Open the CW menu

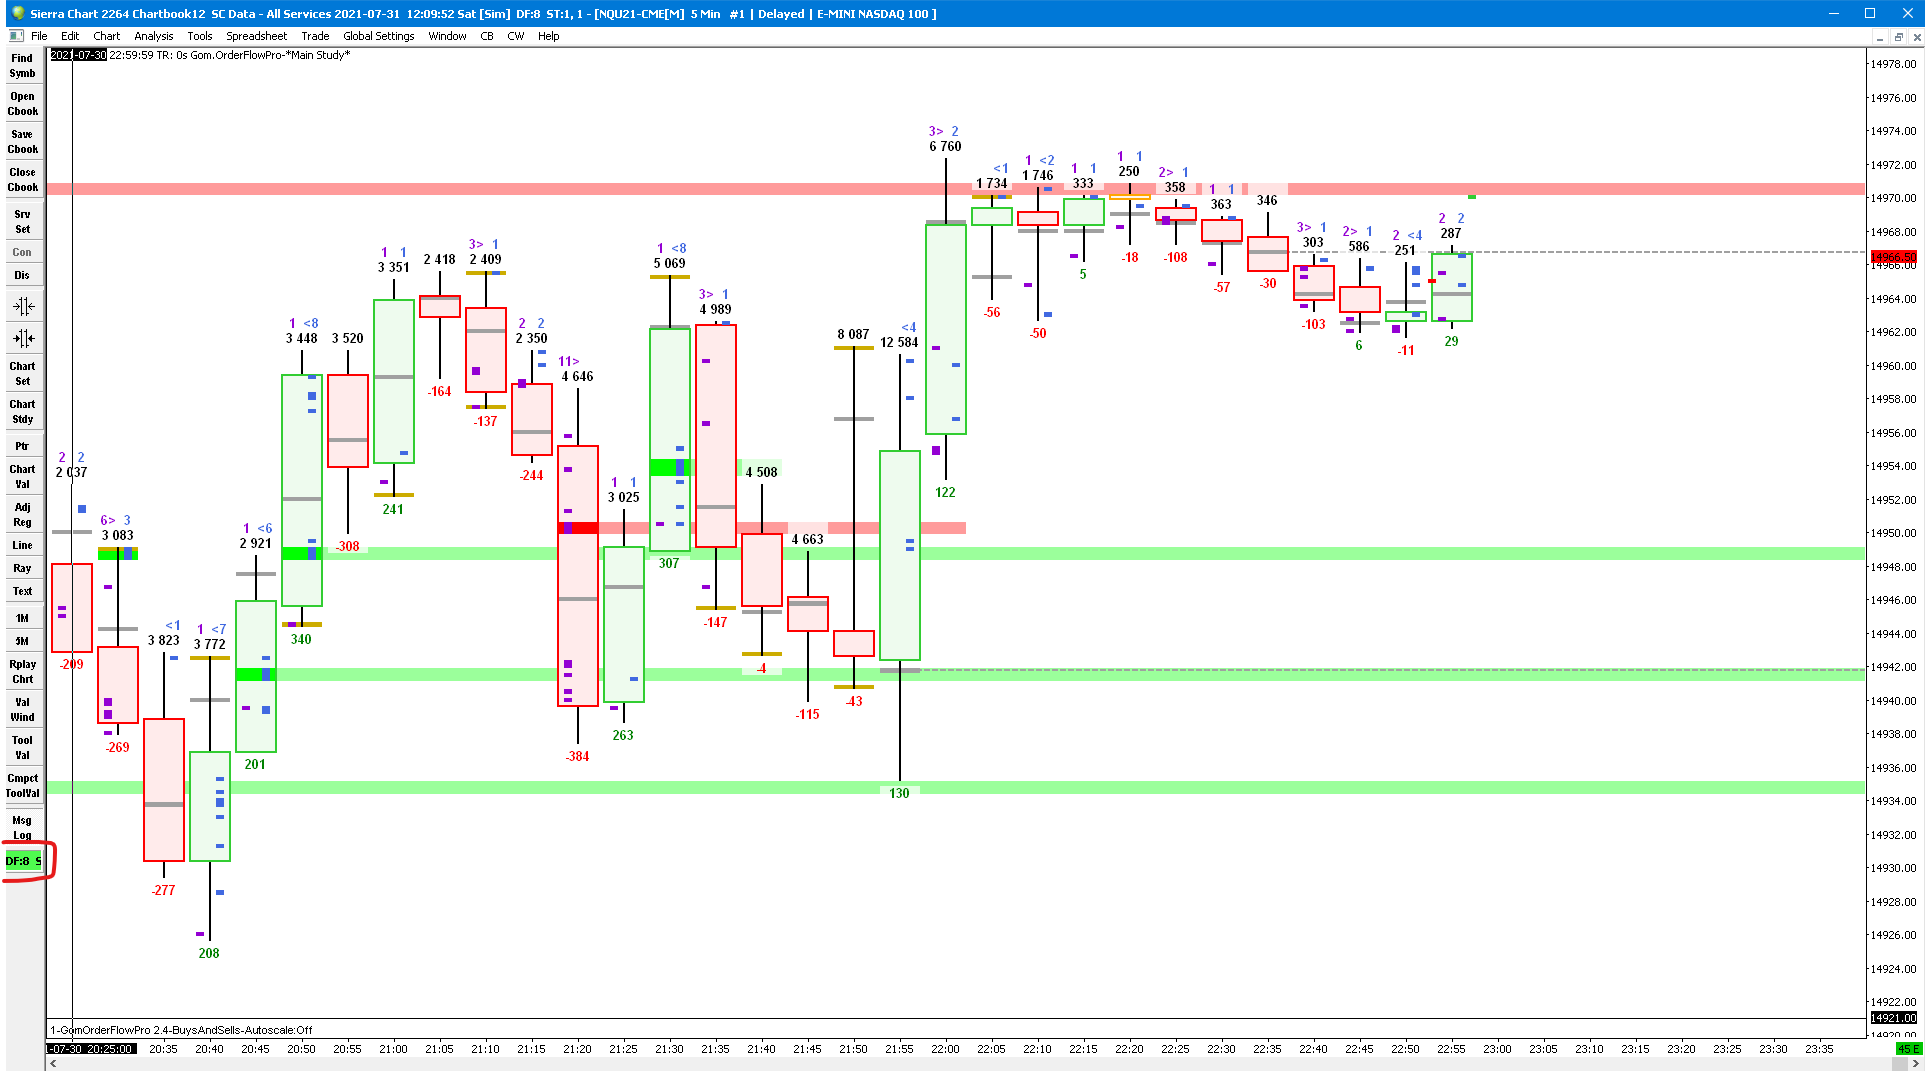tap(516, 36)
